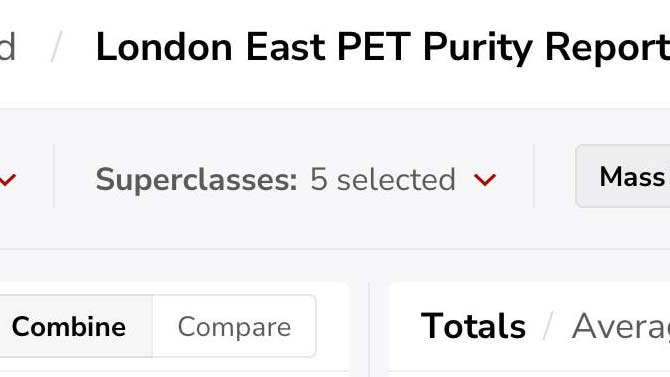670x377 pixels.
Task: Click the word "Report" in the page heading
Action: [607, 48]
